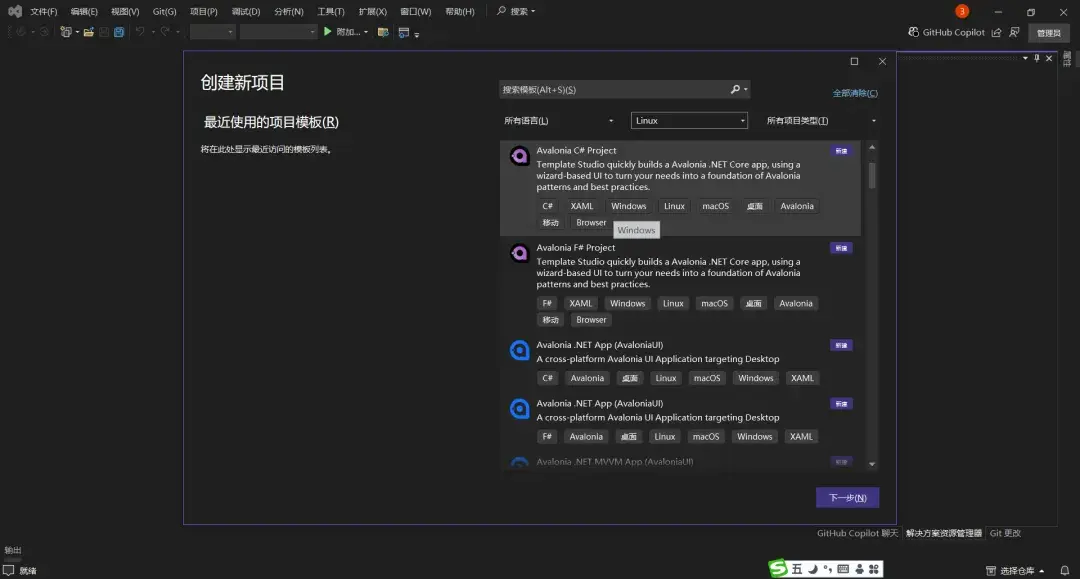The image size is (1080, 579).
Task: Run with the 附加 green play icon
Action: click(x=328, y=31)
